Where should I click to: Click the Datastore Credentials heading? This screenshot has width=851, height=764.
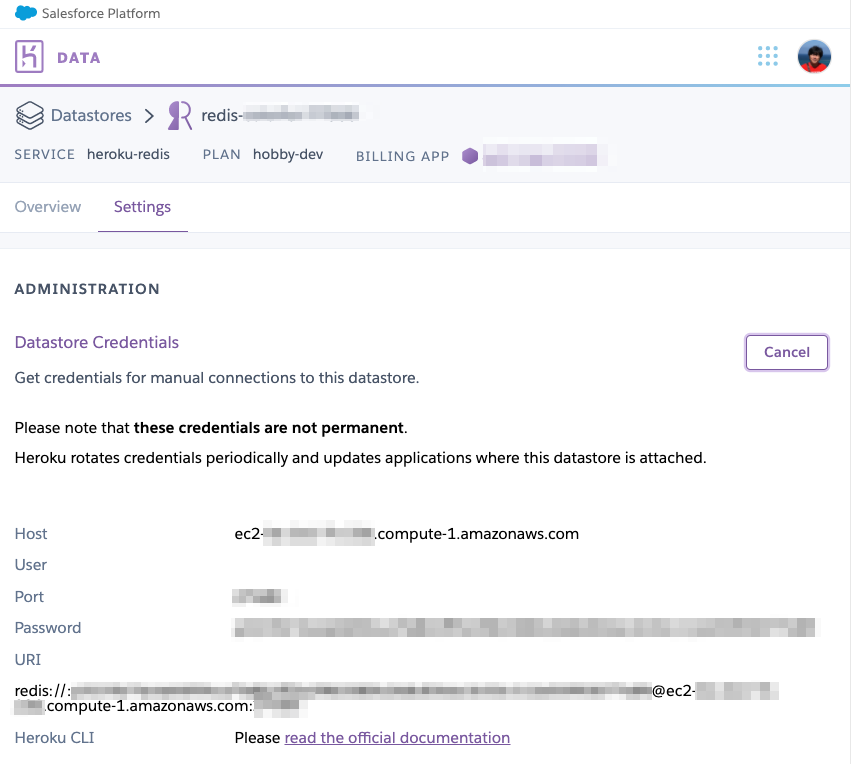97,342
